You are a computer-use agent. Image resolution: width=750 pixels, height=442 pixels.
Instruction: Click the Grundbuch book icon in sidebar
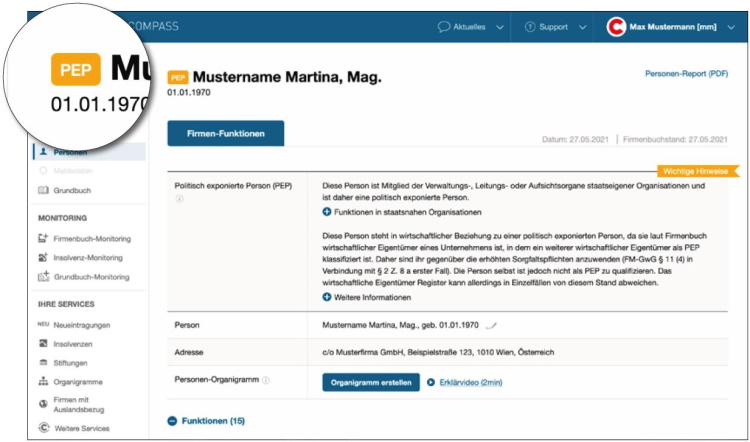(x=43, y=190)
